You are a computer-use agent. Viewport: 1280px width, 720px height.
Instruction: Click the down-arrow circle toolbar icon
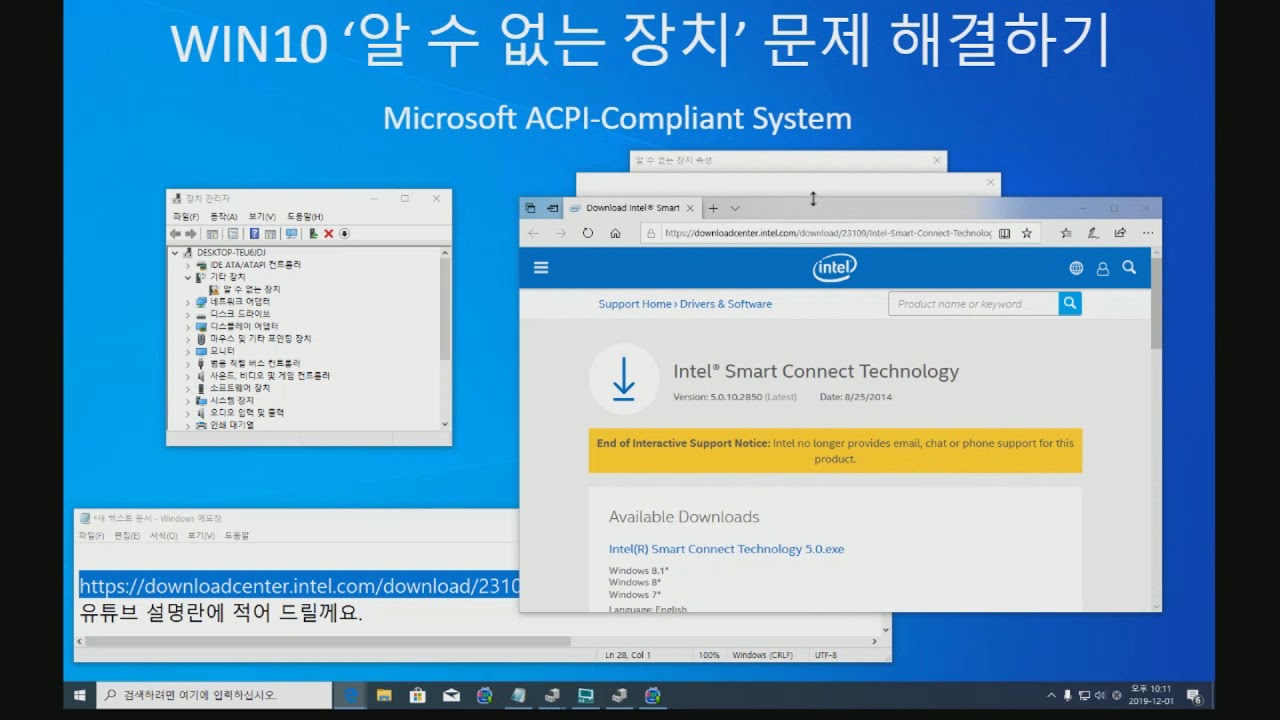point(344,233)
